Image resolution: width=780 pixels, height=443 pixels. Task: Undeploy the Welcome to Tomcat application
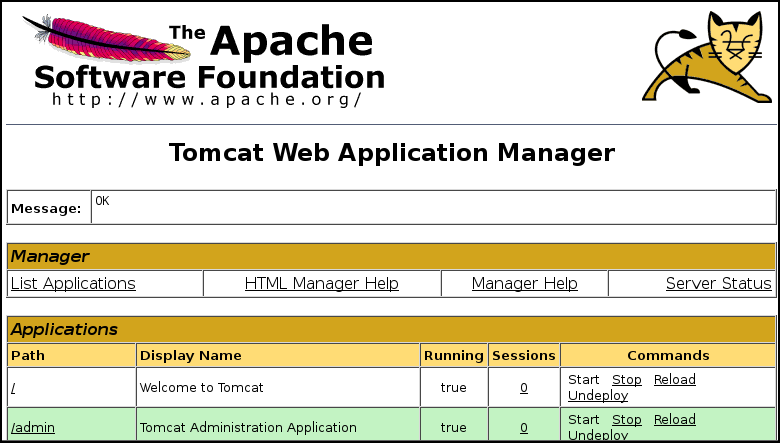coord(598,396)
